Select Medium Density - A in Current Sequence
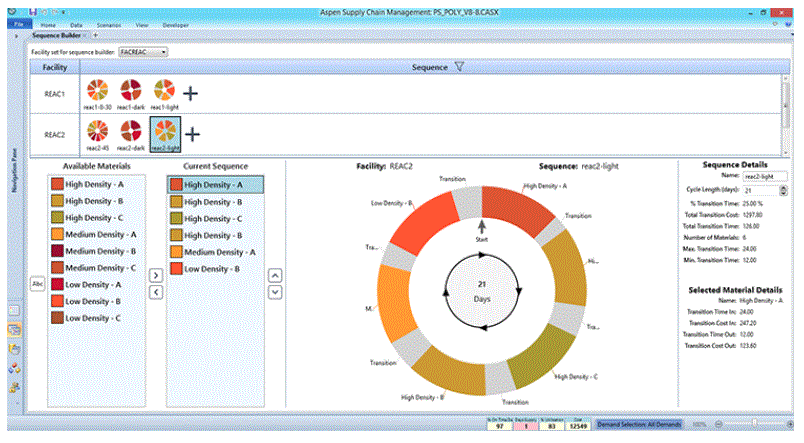Image resolution: width=804 pixels, height=443 pixels. 215,252
